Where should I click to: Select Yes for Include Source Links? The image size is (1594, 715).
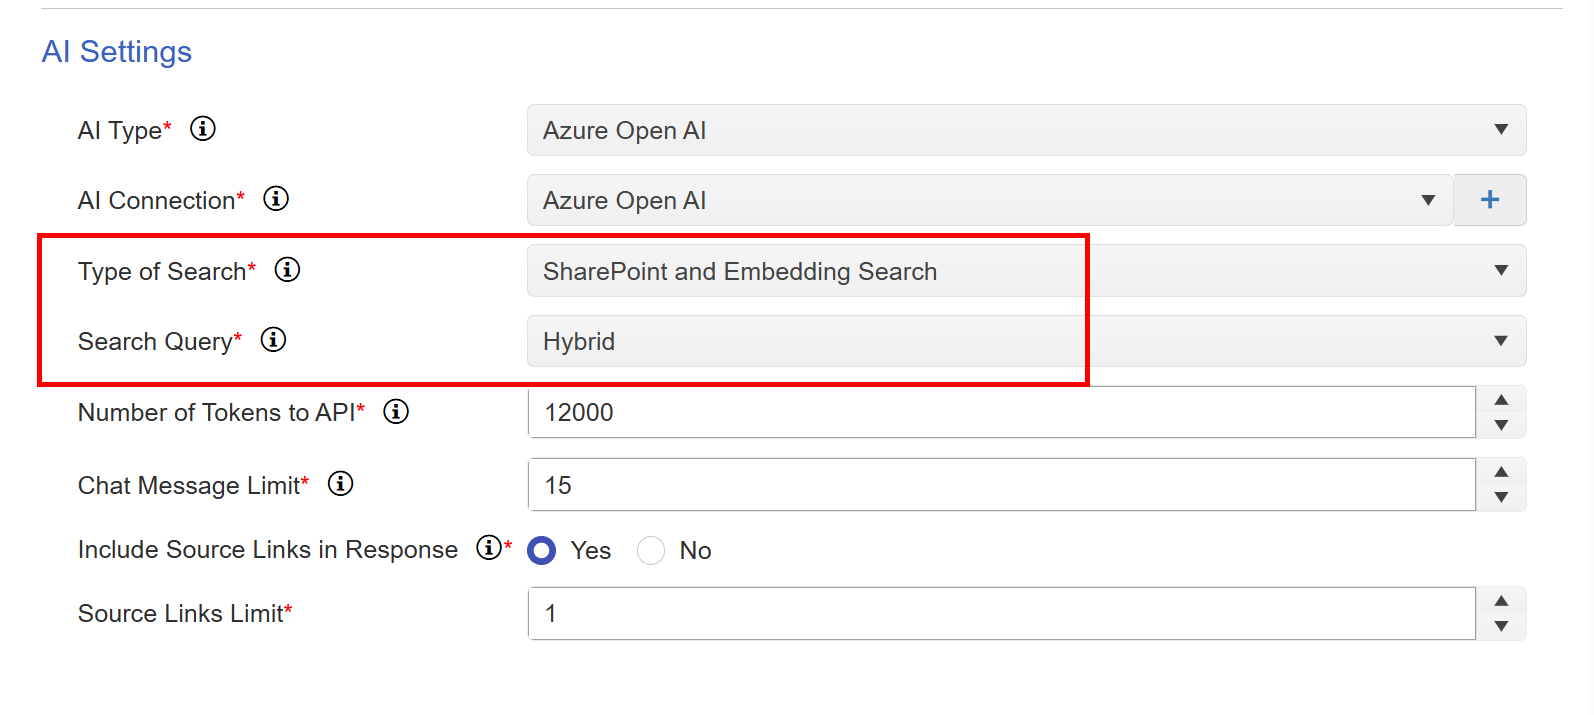click(542, 551)
